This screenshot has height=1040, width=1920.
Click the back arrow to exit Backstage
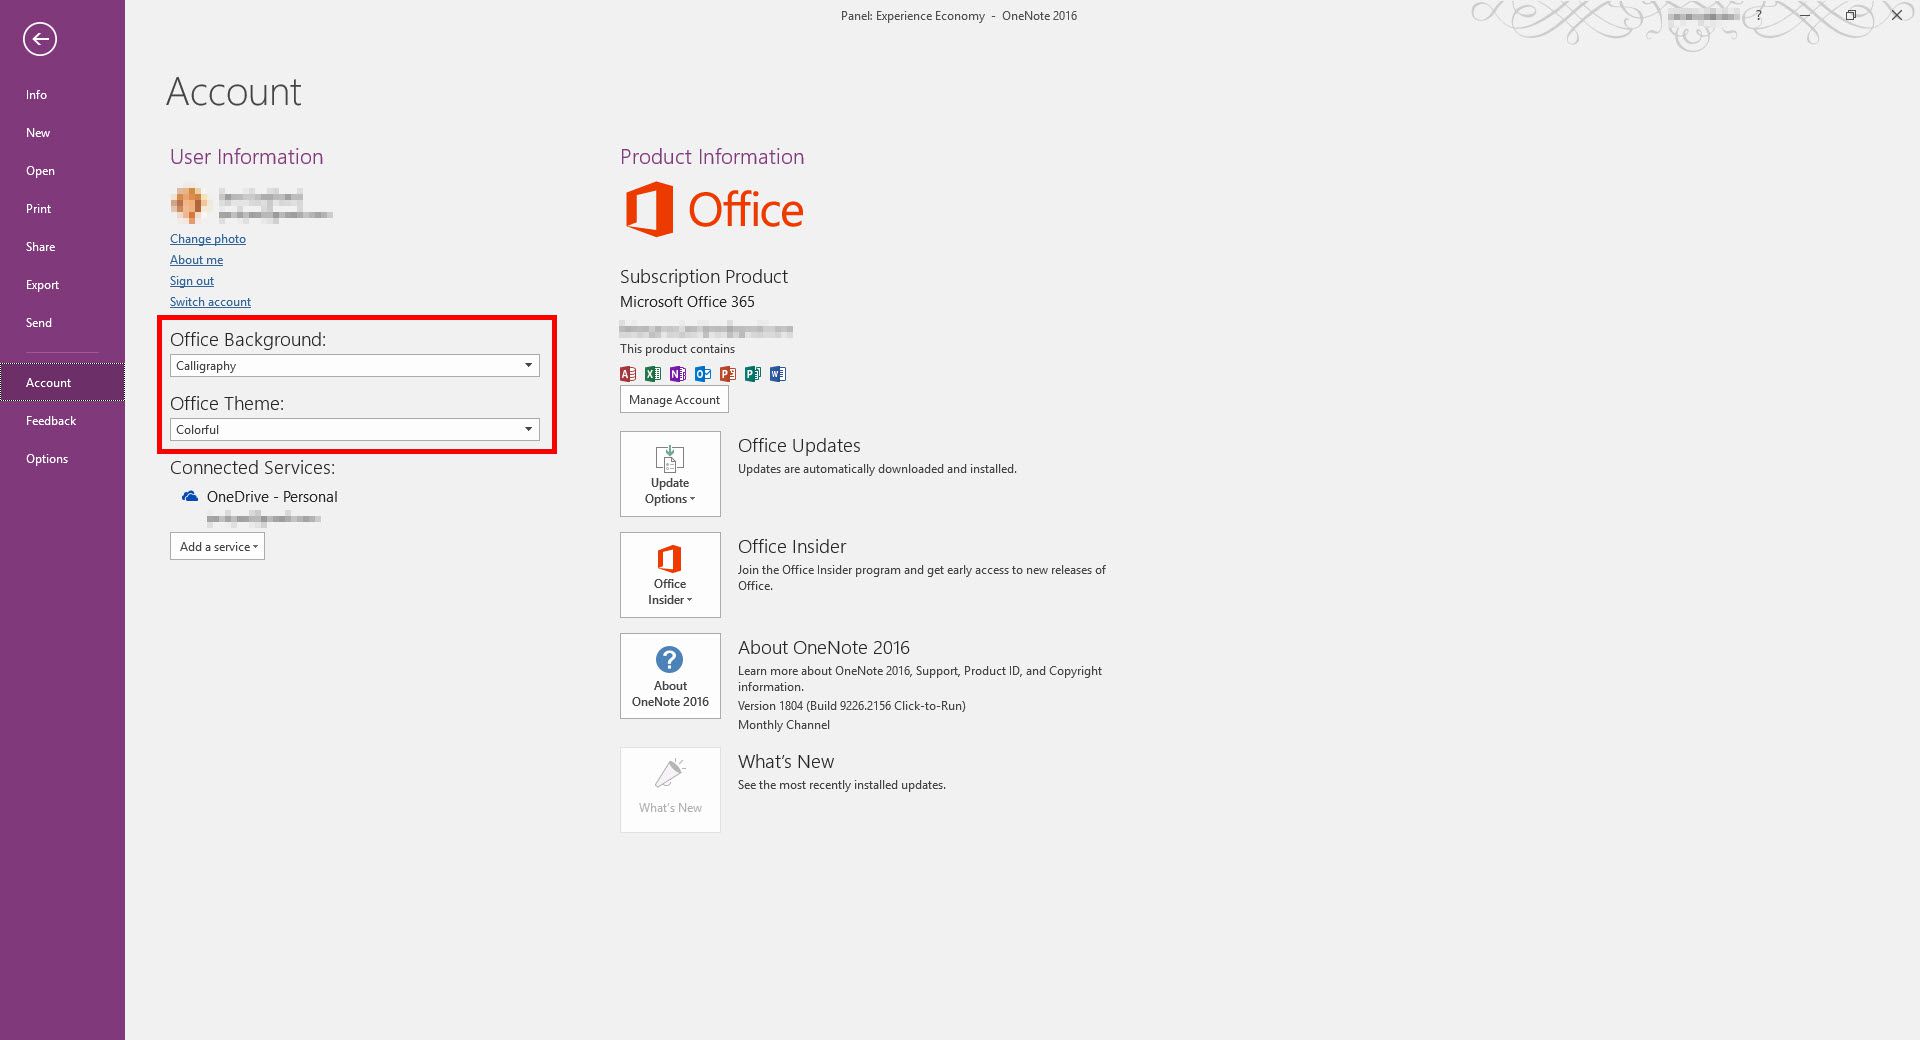point(40,39)
